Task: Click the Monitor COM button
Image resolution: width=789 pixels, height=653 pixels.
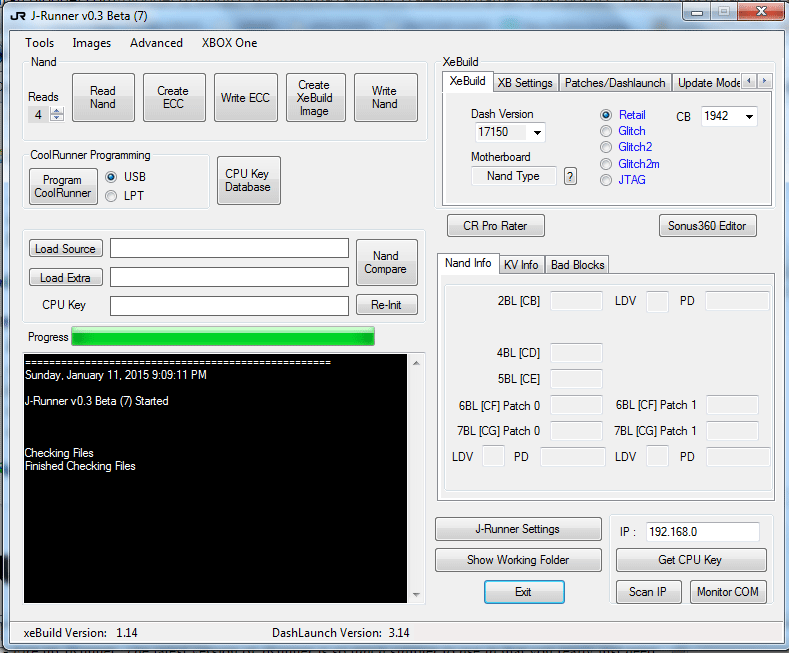Action: [x=728, y=592]
